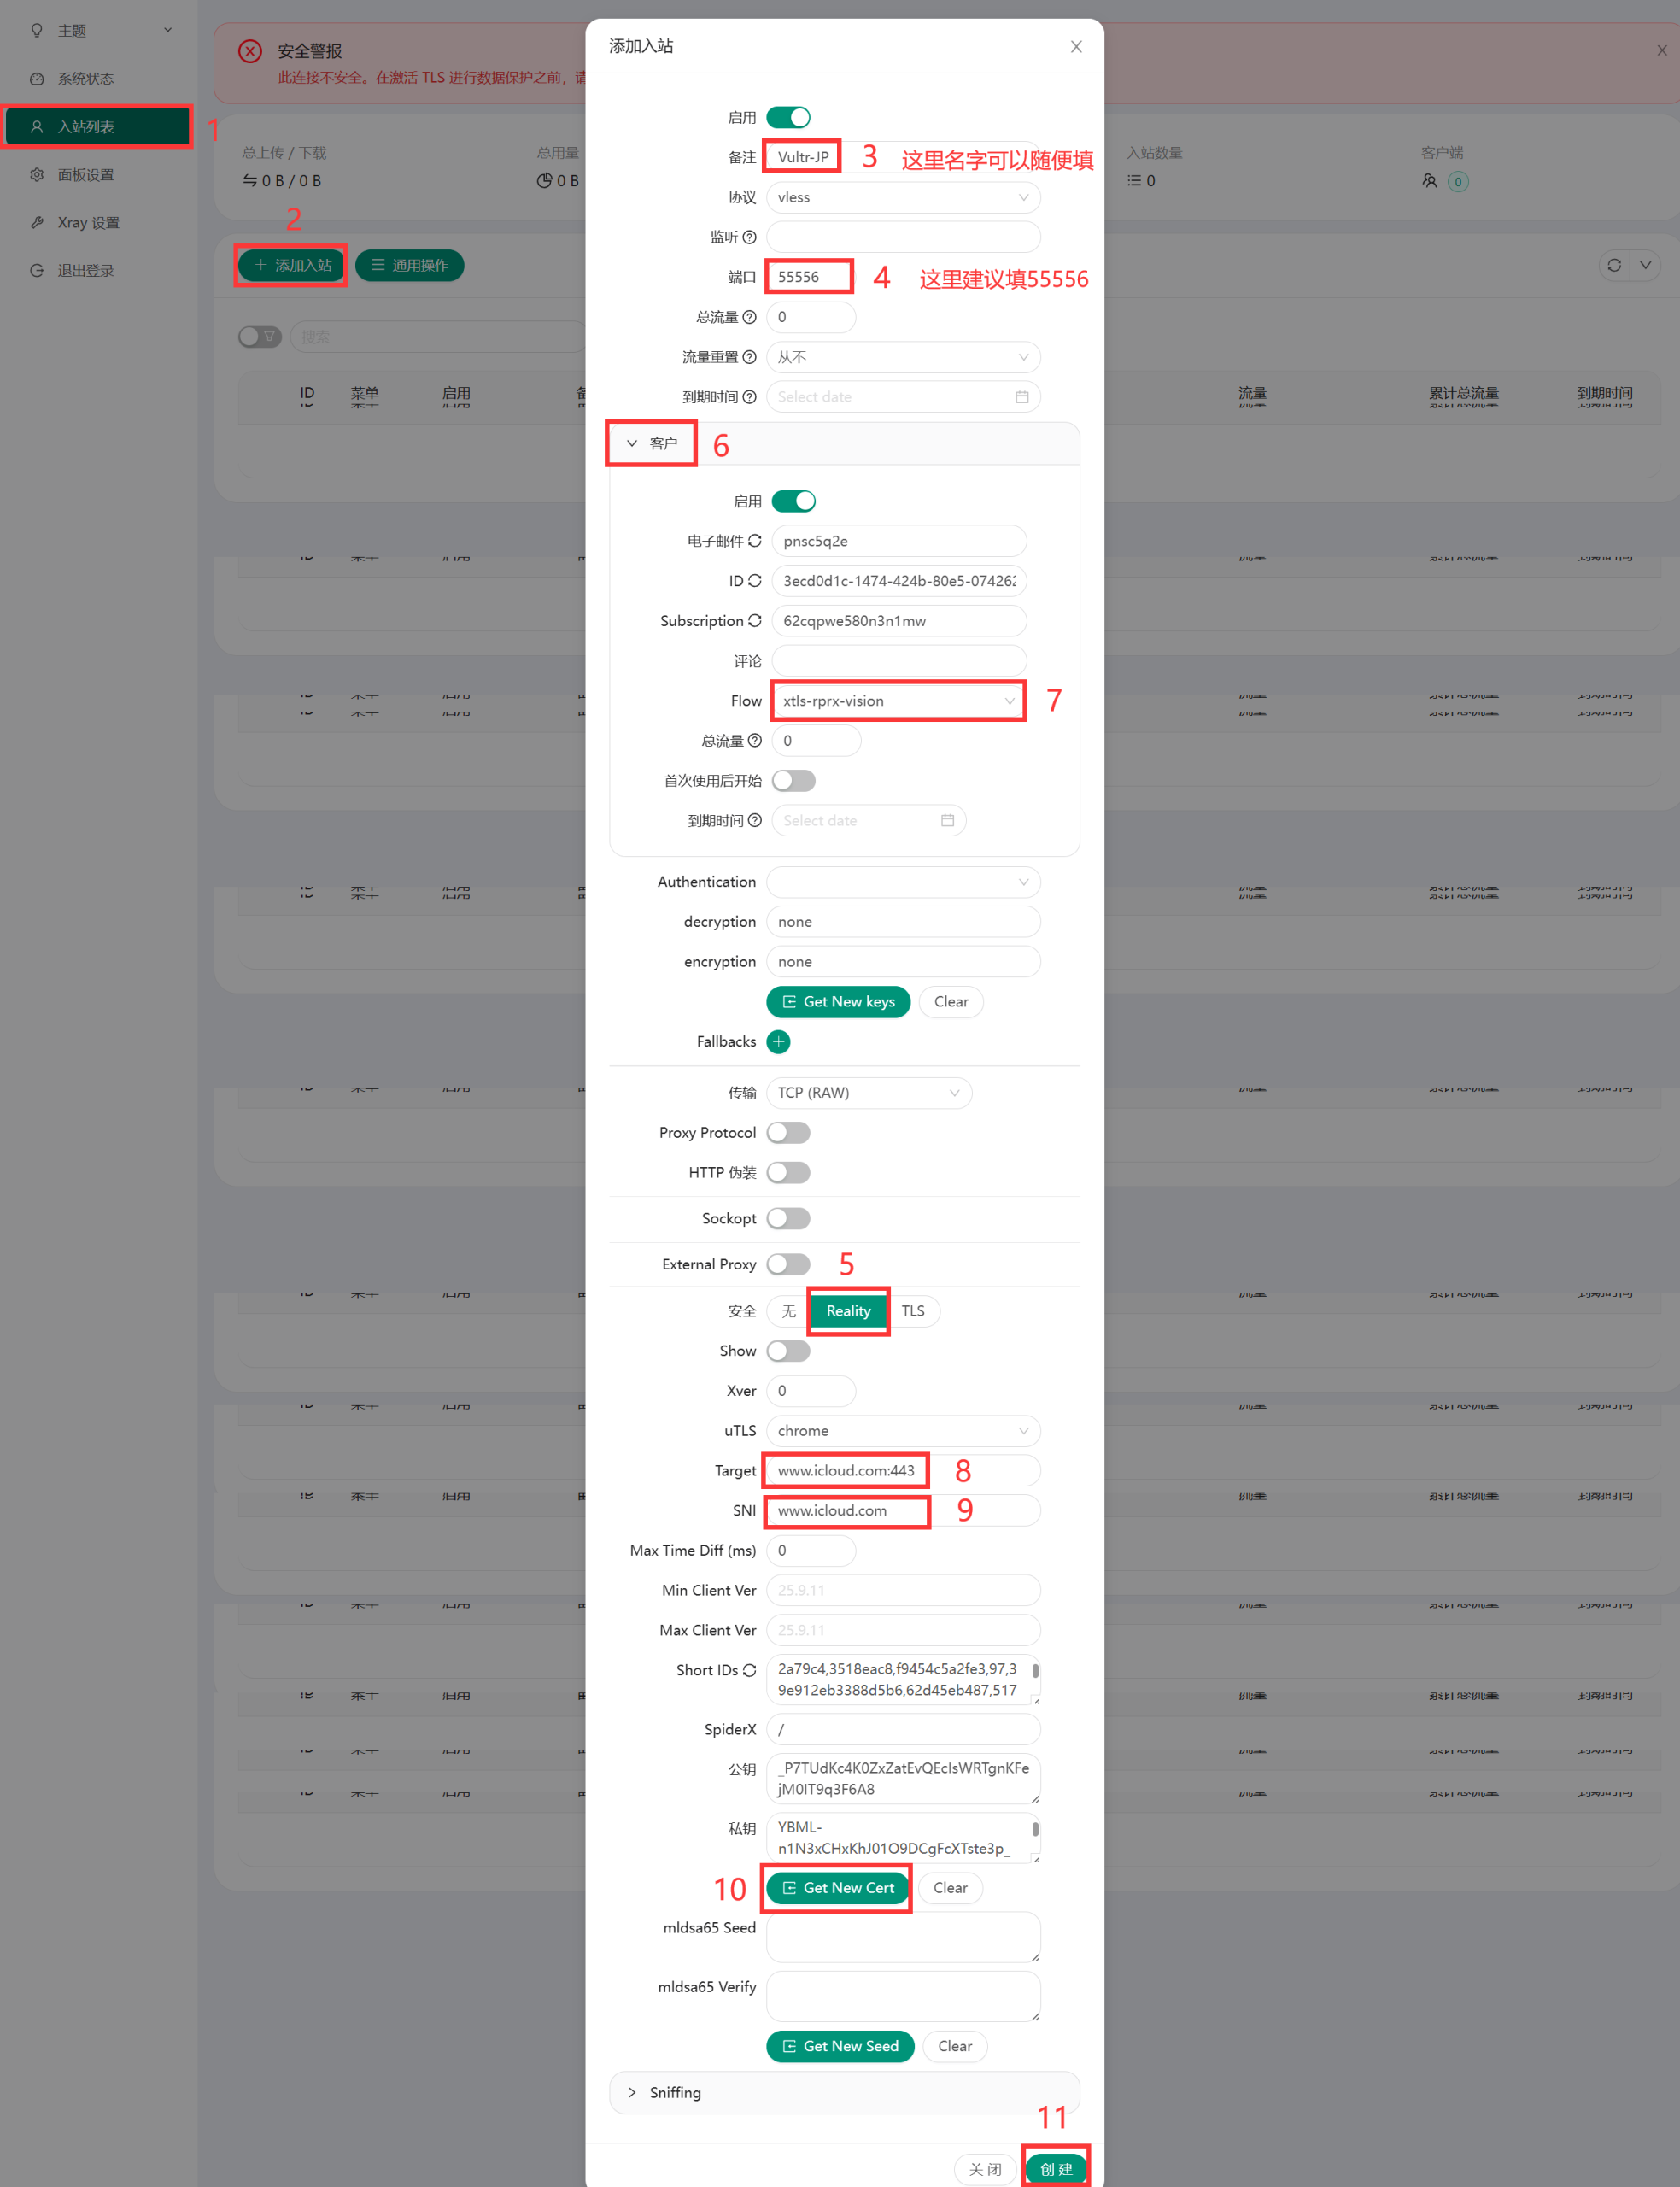Turn on the External Proxy switch
1680x2187 pixels.
coord(788,1264)
